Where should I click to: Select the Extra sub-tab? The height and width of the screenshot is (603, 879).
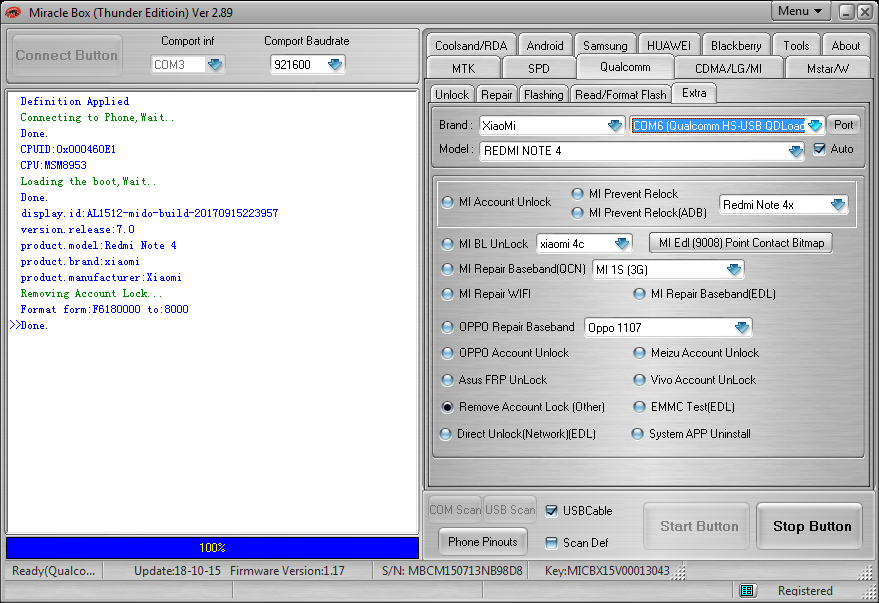pos(694,93)
